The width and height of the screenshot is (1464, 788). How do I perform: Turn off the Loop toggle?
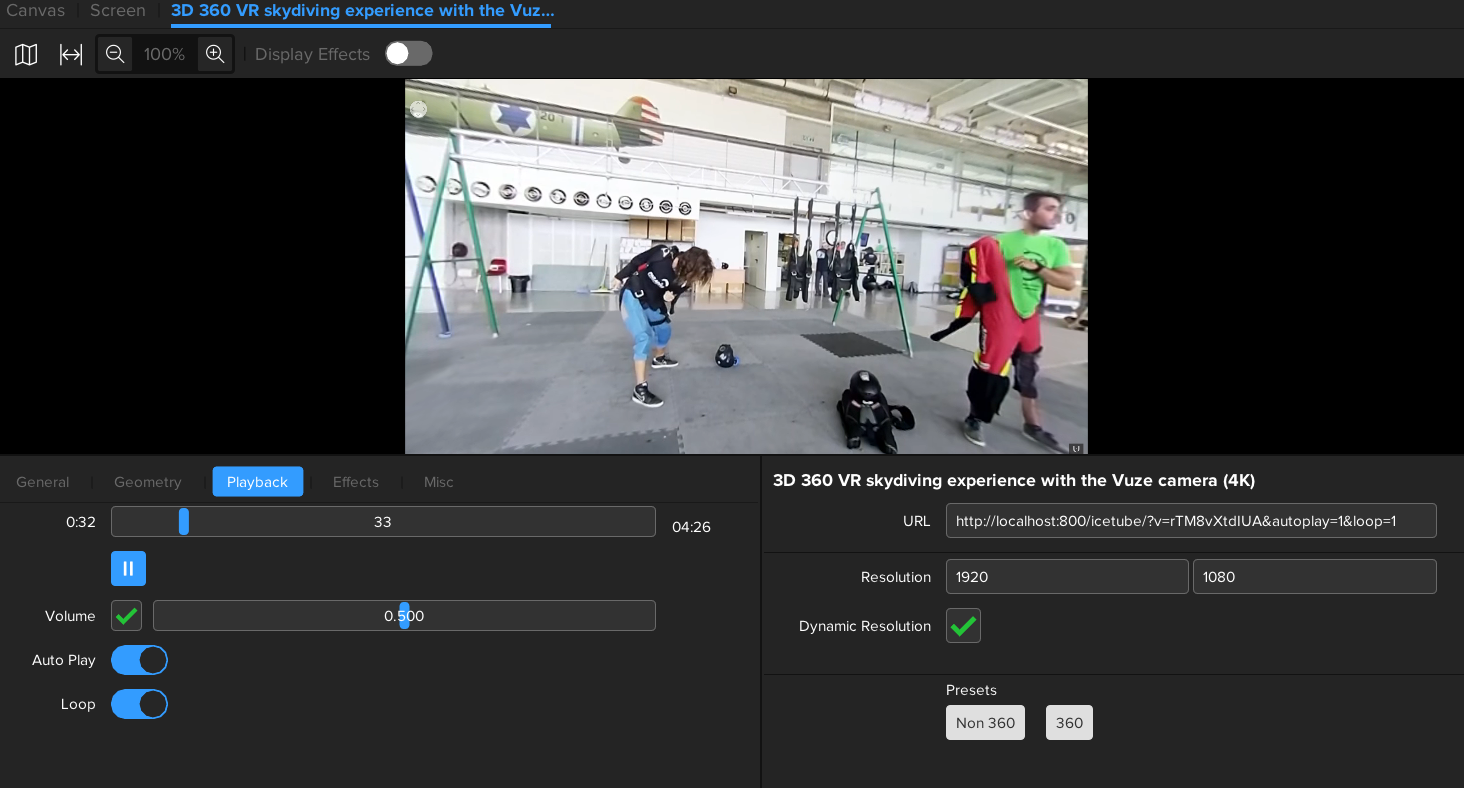(x=139, y=704)
